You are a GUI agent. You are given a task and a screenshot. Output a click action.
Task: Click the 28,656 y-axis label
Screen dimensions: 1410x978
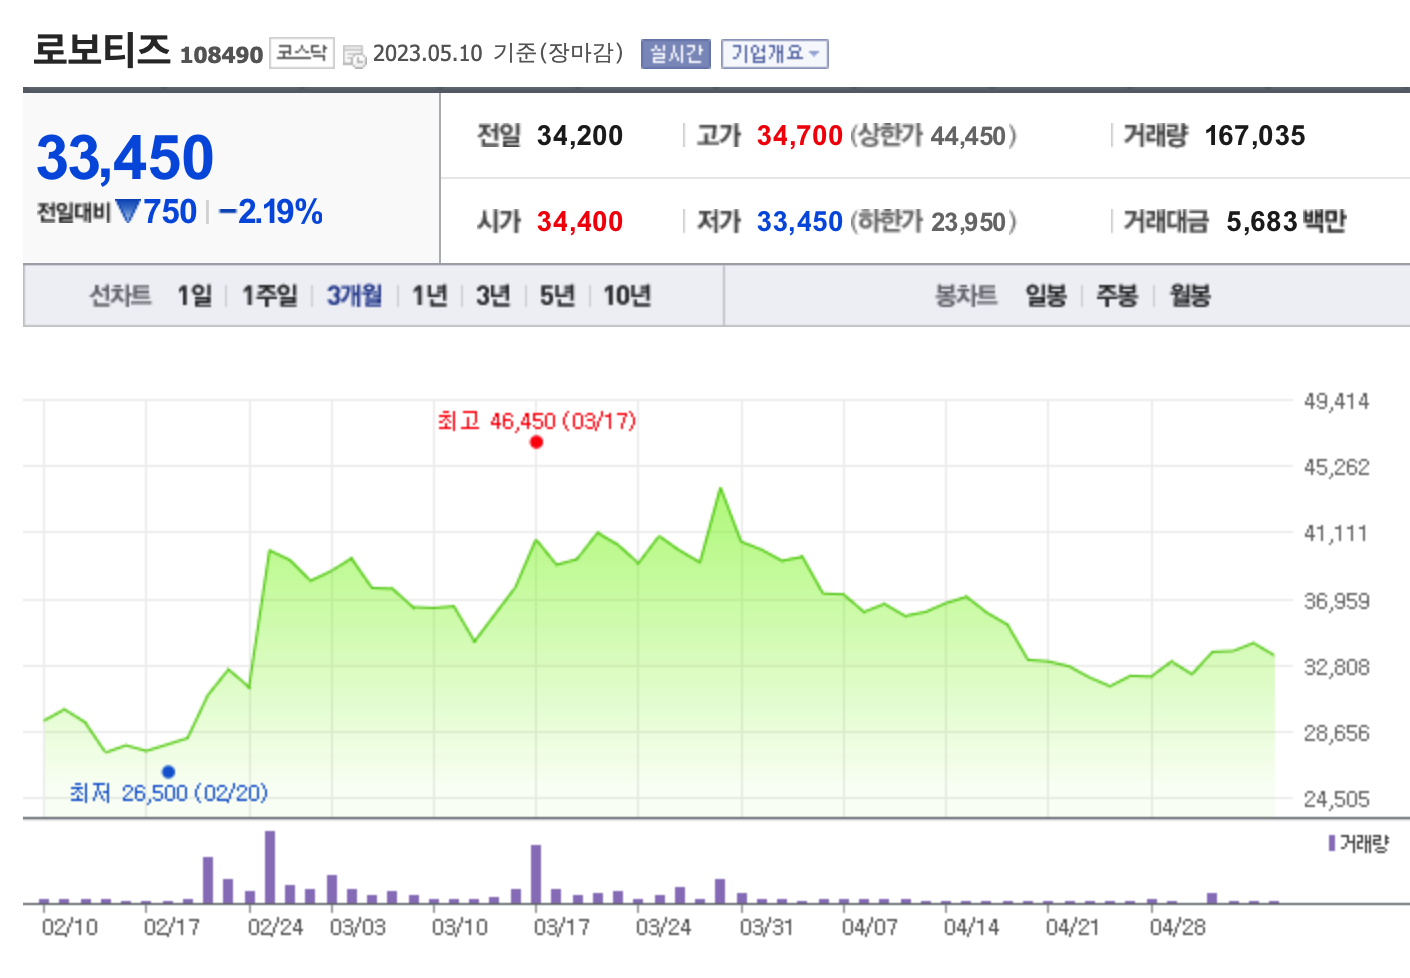coord(1336,733)
